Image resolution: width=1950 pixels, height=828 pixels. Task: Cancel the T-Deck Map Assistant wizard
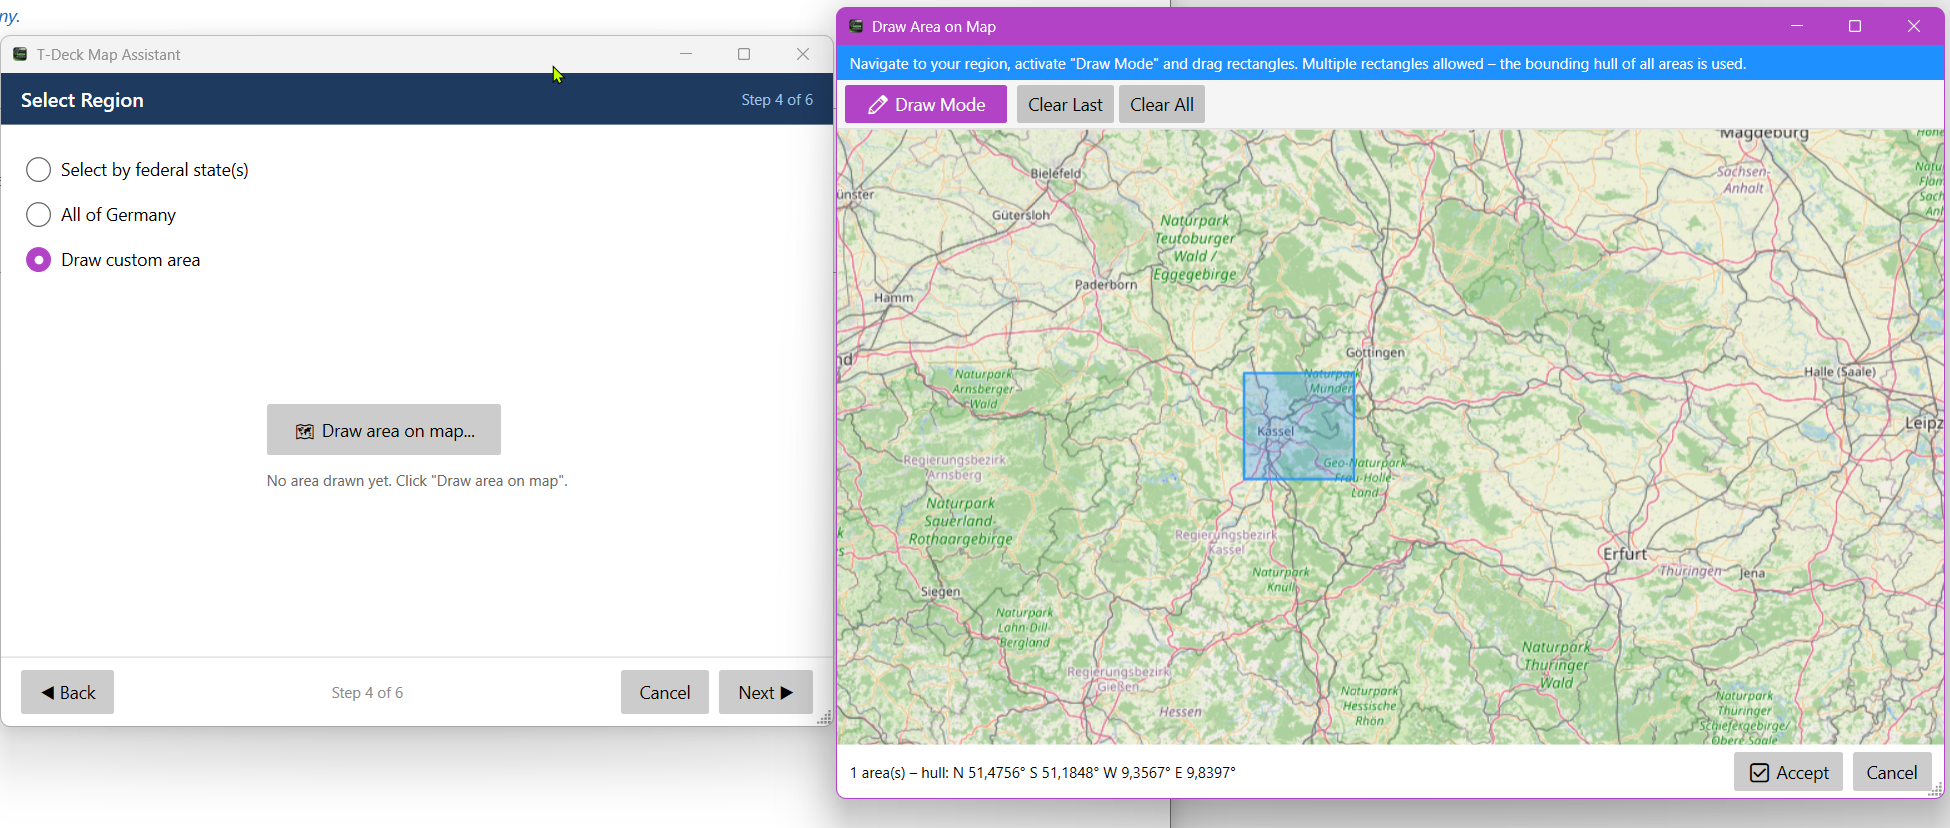pyautogui.click(x=665, y=692)
